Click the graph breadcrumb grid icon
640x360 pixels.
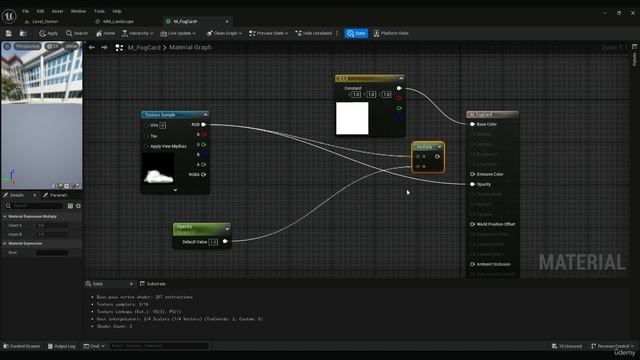(119, 48)
